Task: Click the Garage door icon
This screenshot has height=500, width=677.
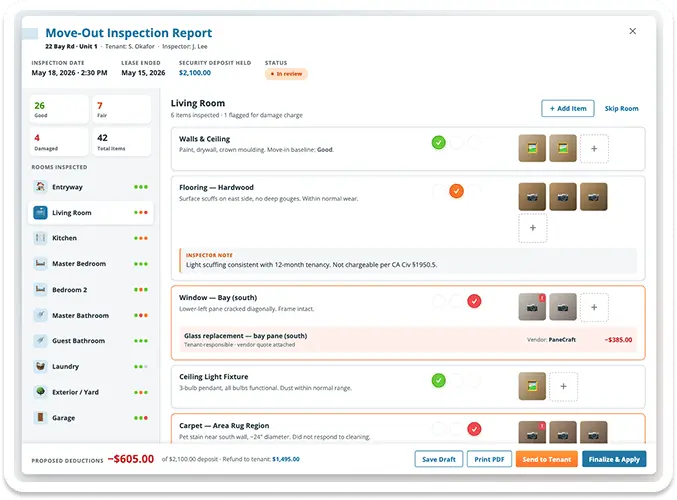Action: click(x=40, y=418)
